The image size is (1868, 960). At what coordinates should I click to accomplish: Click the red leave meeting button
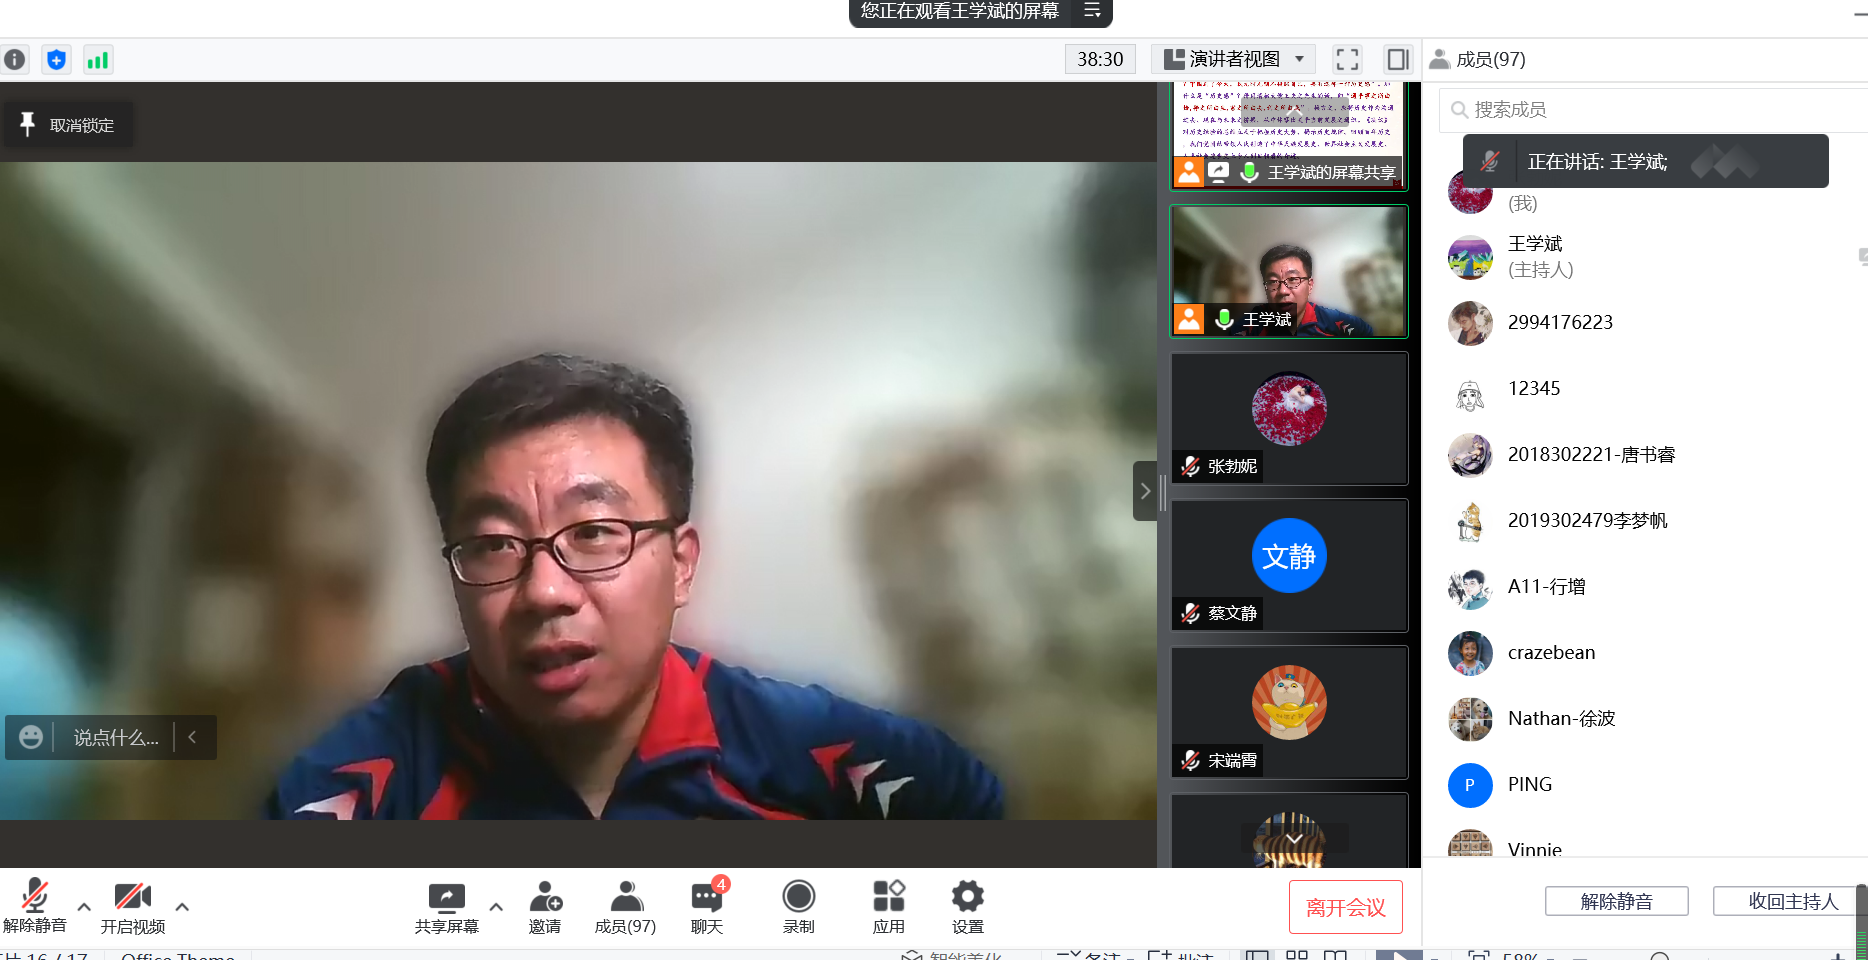coord(1345,907)
